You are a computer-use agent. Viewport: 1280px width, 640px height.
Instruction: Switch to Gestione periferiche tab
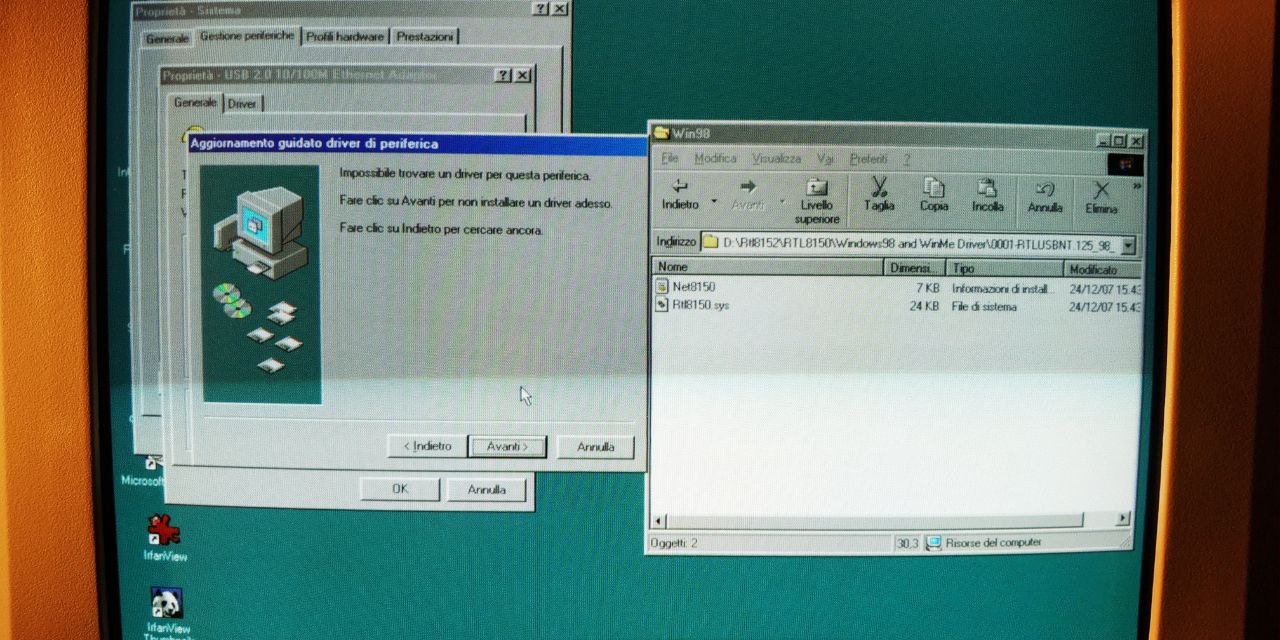(x=247, y=35)
